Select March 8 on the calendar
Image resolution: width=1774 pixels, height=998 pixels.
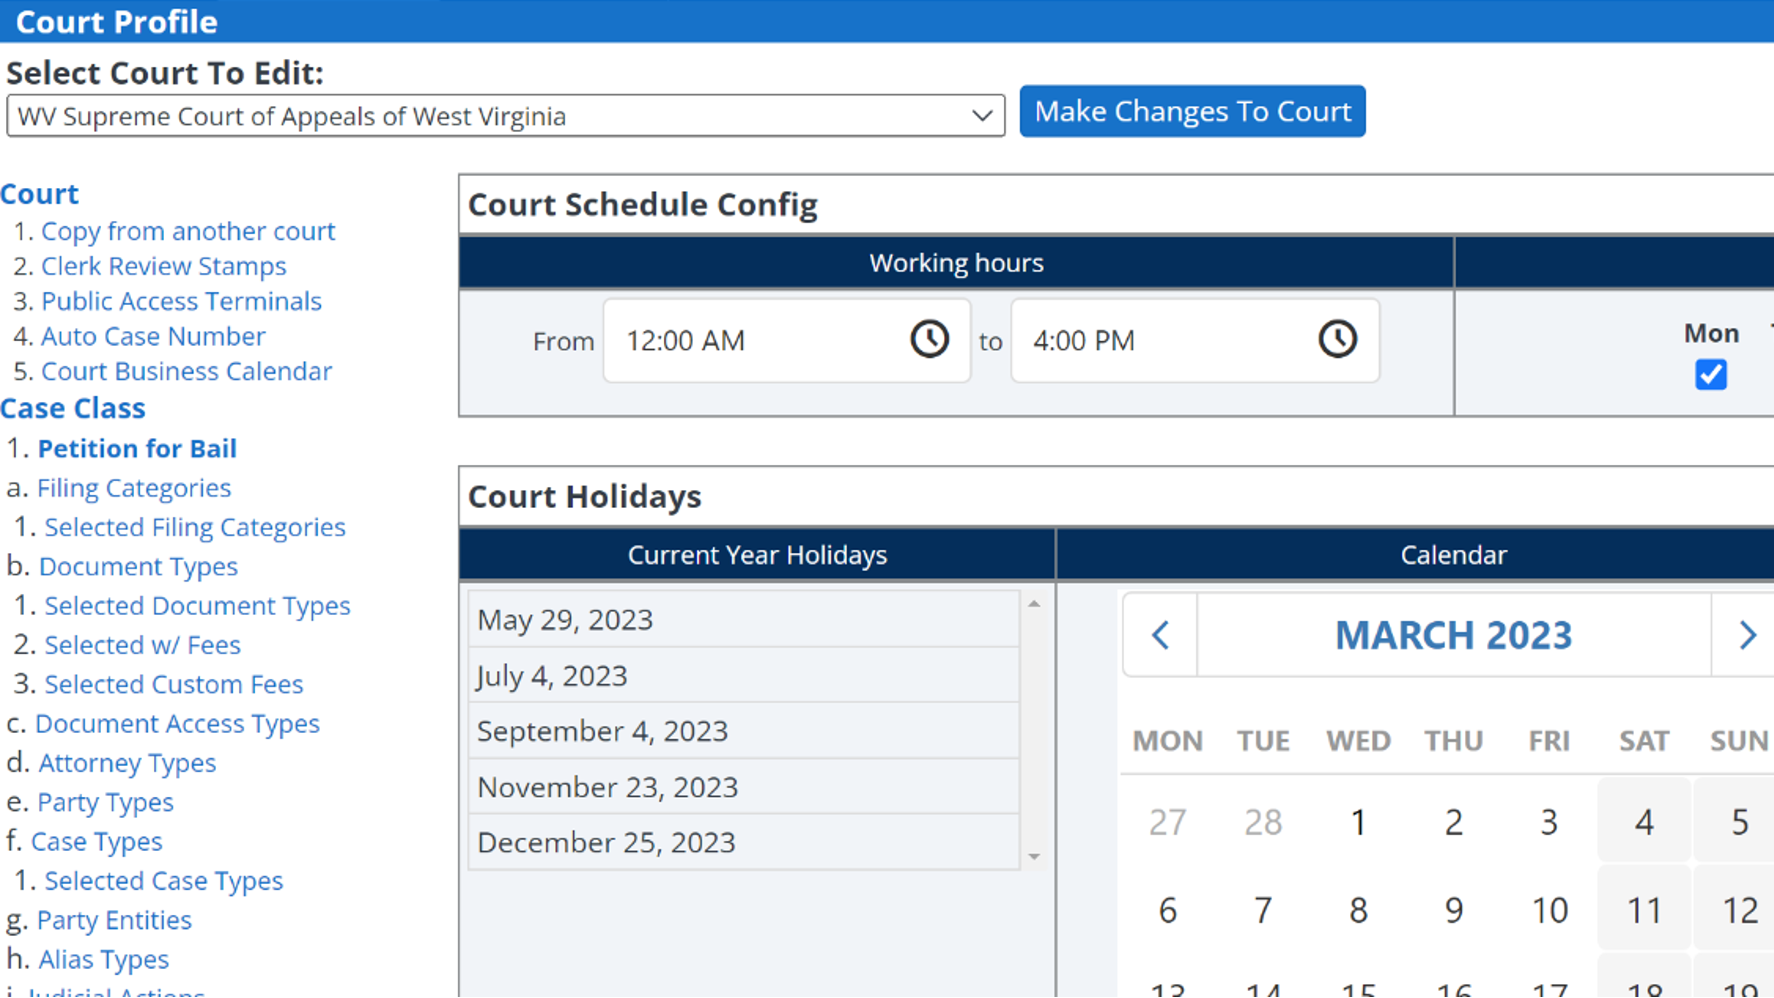(x=1358, y=910)
